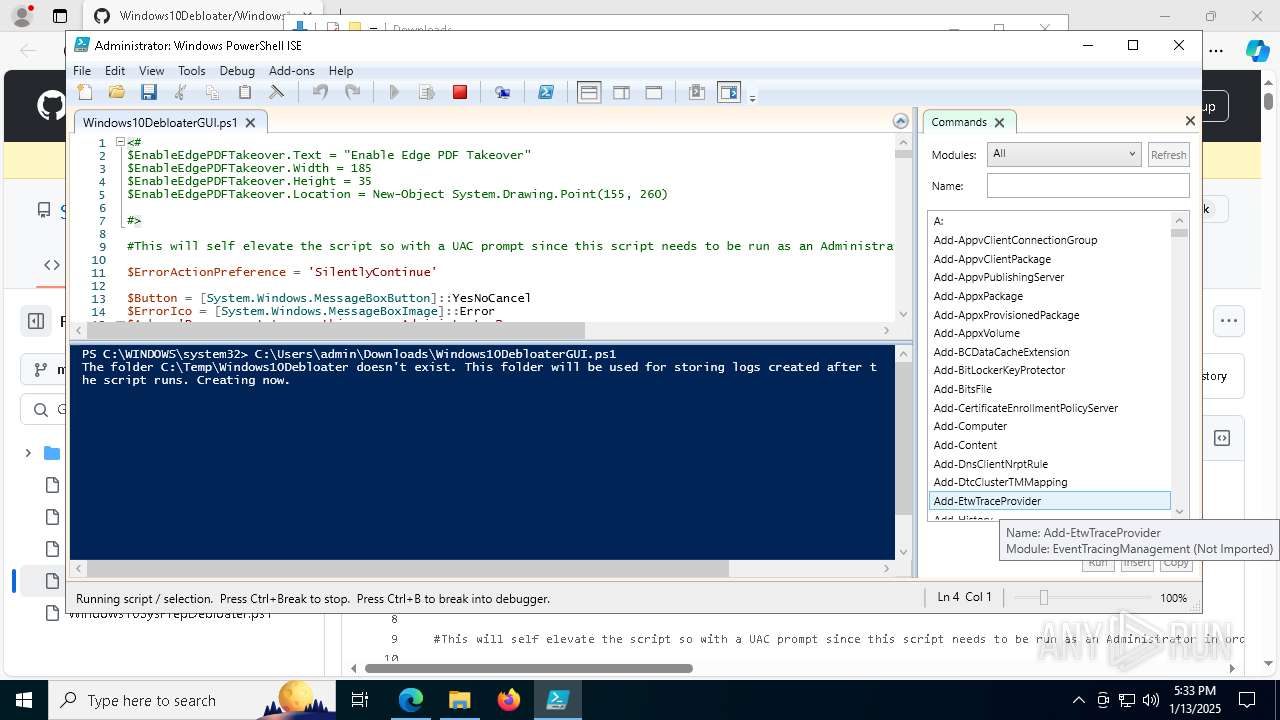Open the Debug menu

coord(237,71)
